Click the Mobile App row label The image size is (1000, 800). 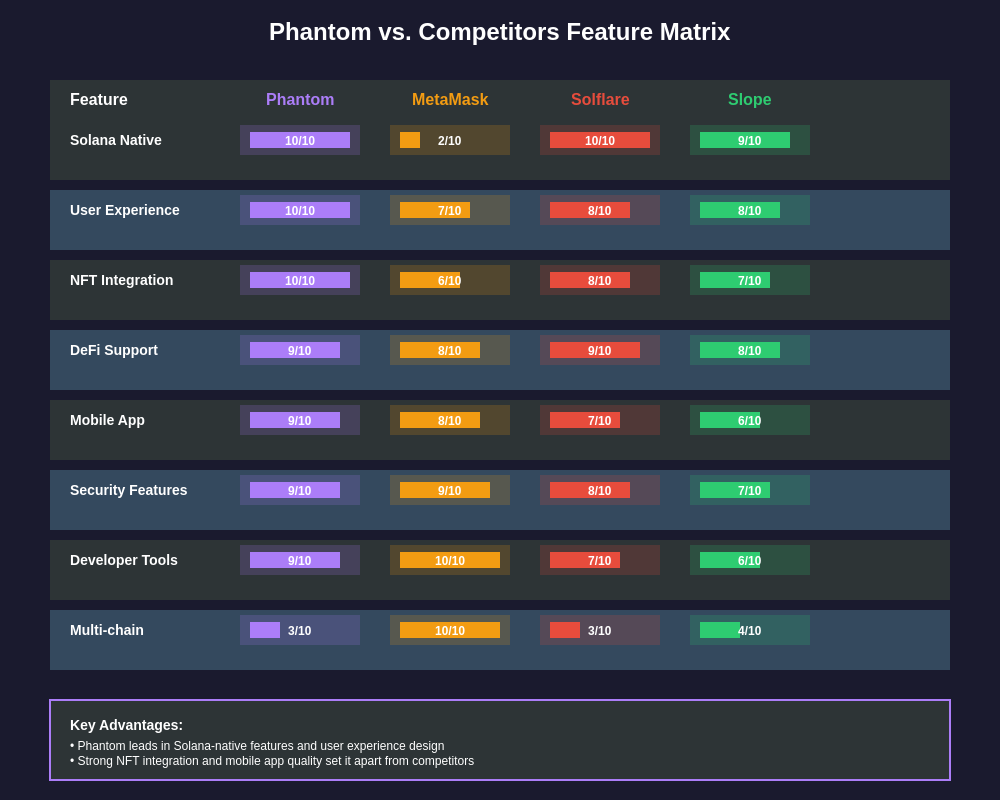[x=107, y=420]
